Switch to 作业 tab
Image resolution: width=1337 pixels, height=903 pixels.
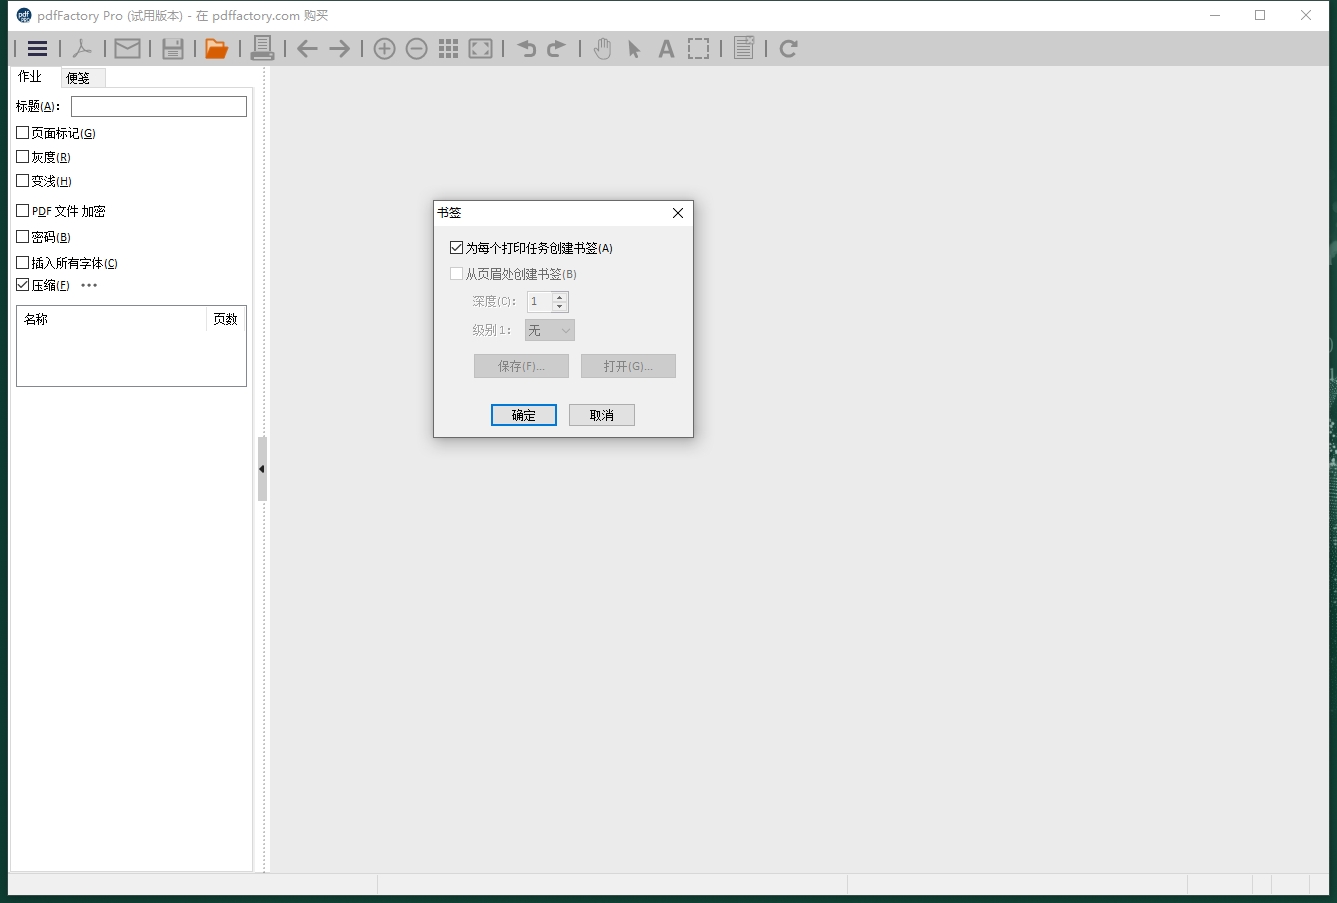click(x=30, y=76)
